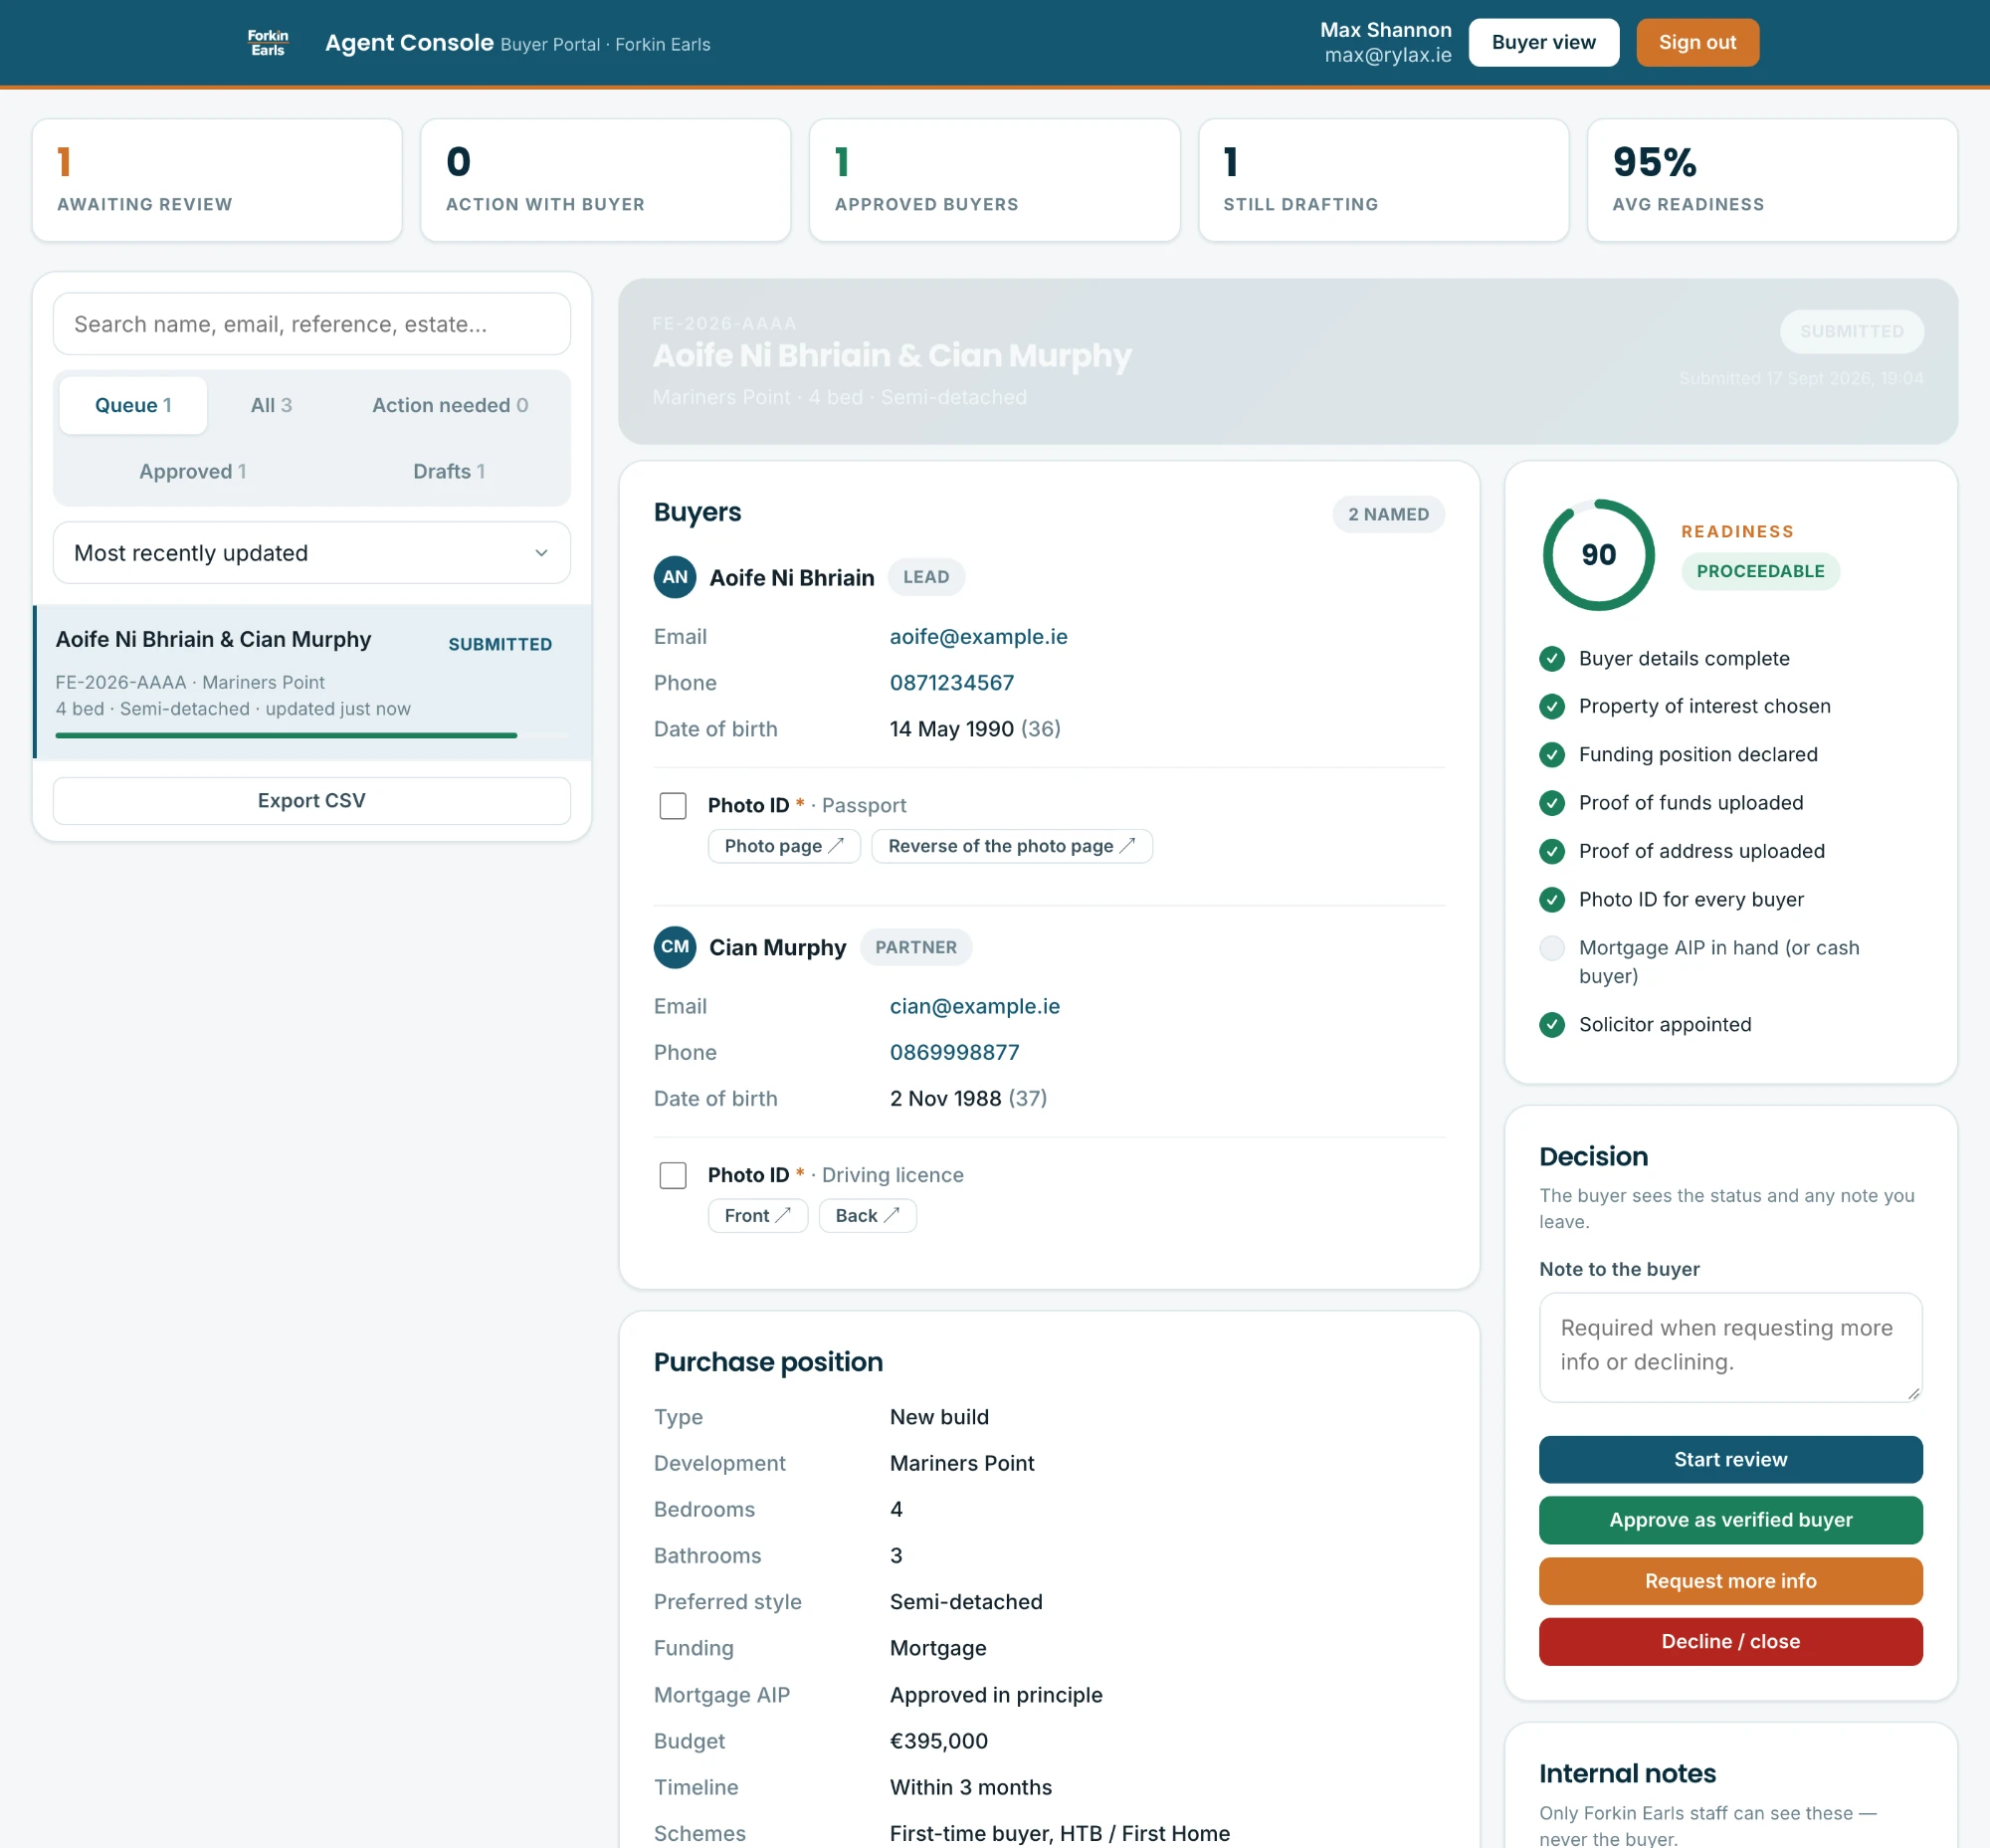Click the AN avatar for Aoife Ni Bhriain
The image size is (1990, 1848).
[x=675, y=577]
